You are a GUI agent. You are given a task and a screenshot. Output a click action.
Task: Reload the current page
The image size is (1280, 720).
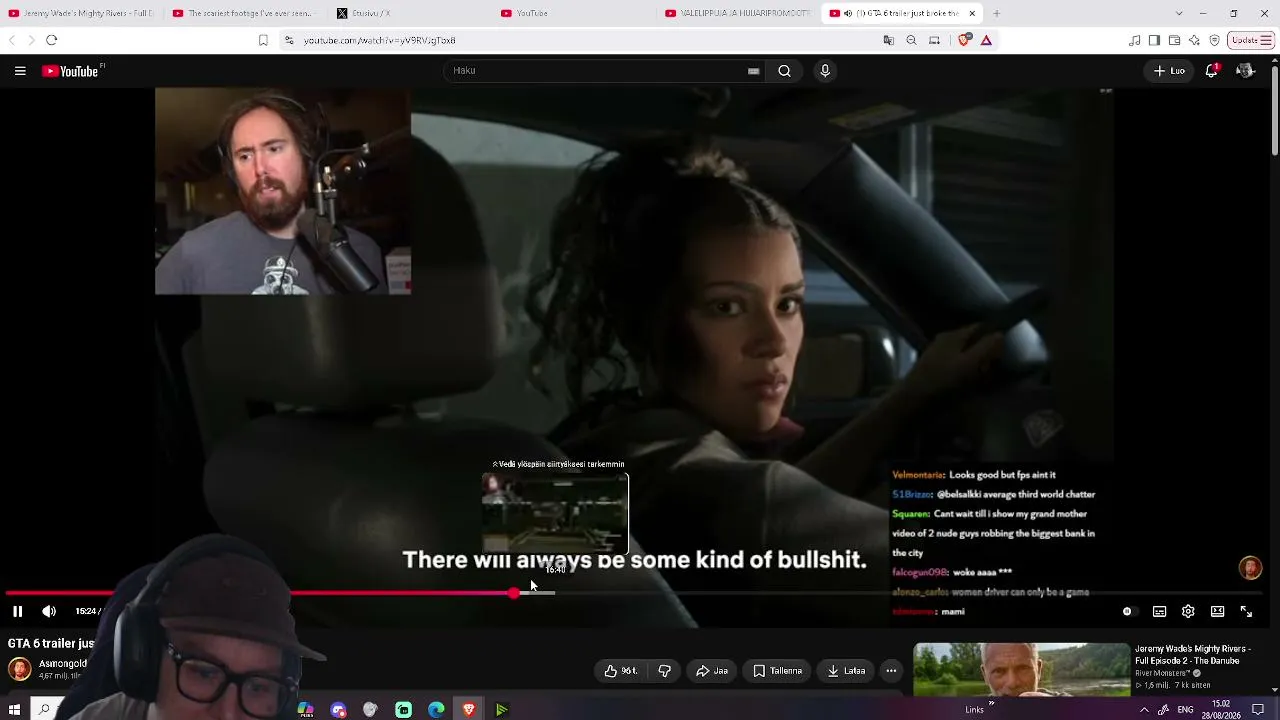pos(52,40)
